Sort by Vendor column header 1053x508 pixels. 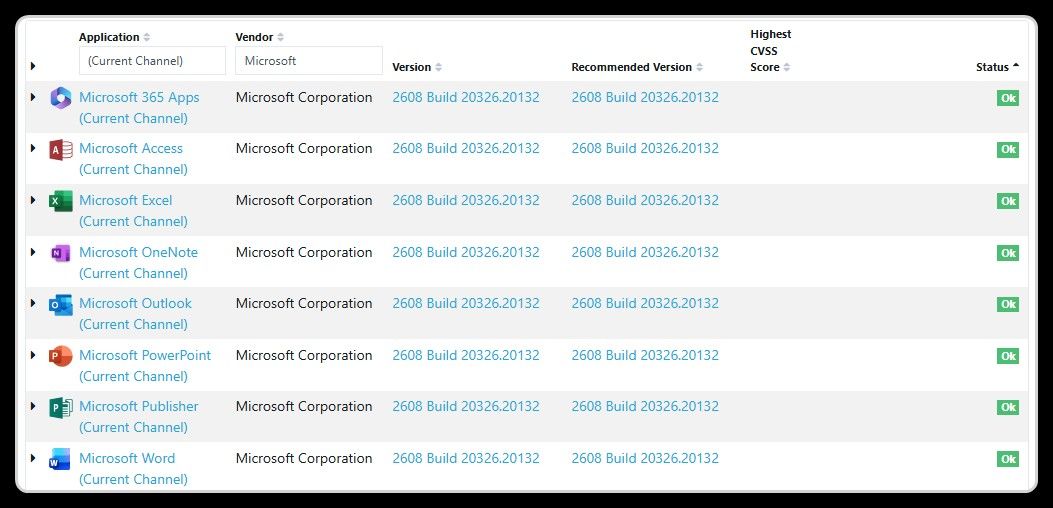point(259,37)
